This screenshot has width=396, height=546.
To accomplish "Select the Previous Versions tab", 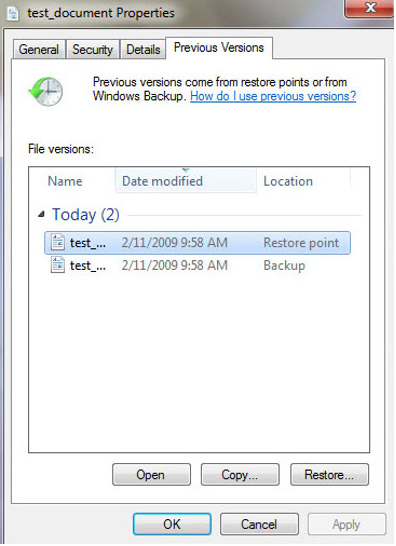I will coord(219,48).
